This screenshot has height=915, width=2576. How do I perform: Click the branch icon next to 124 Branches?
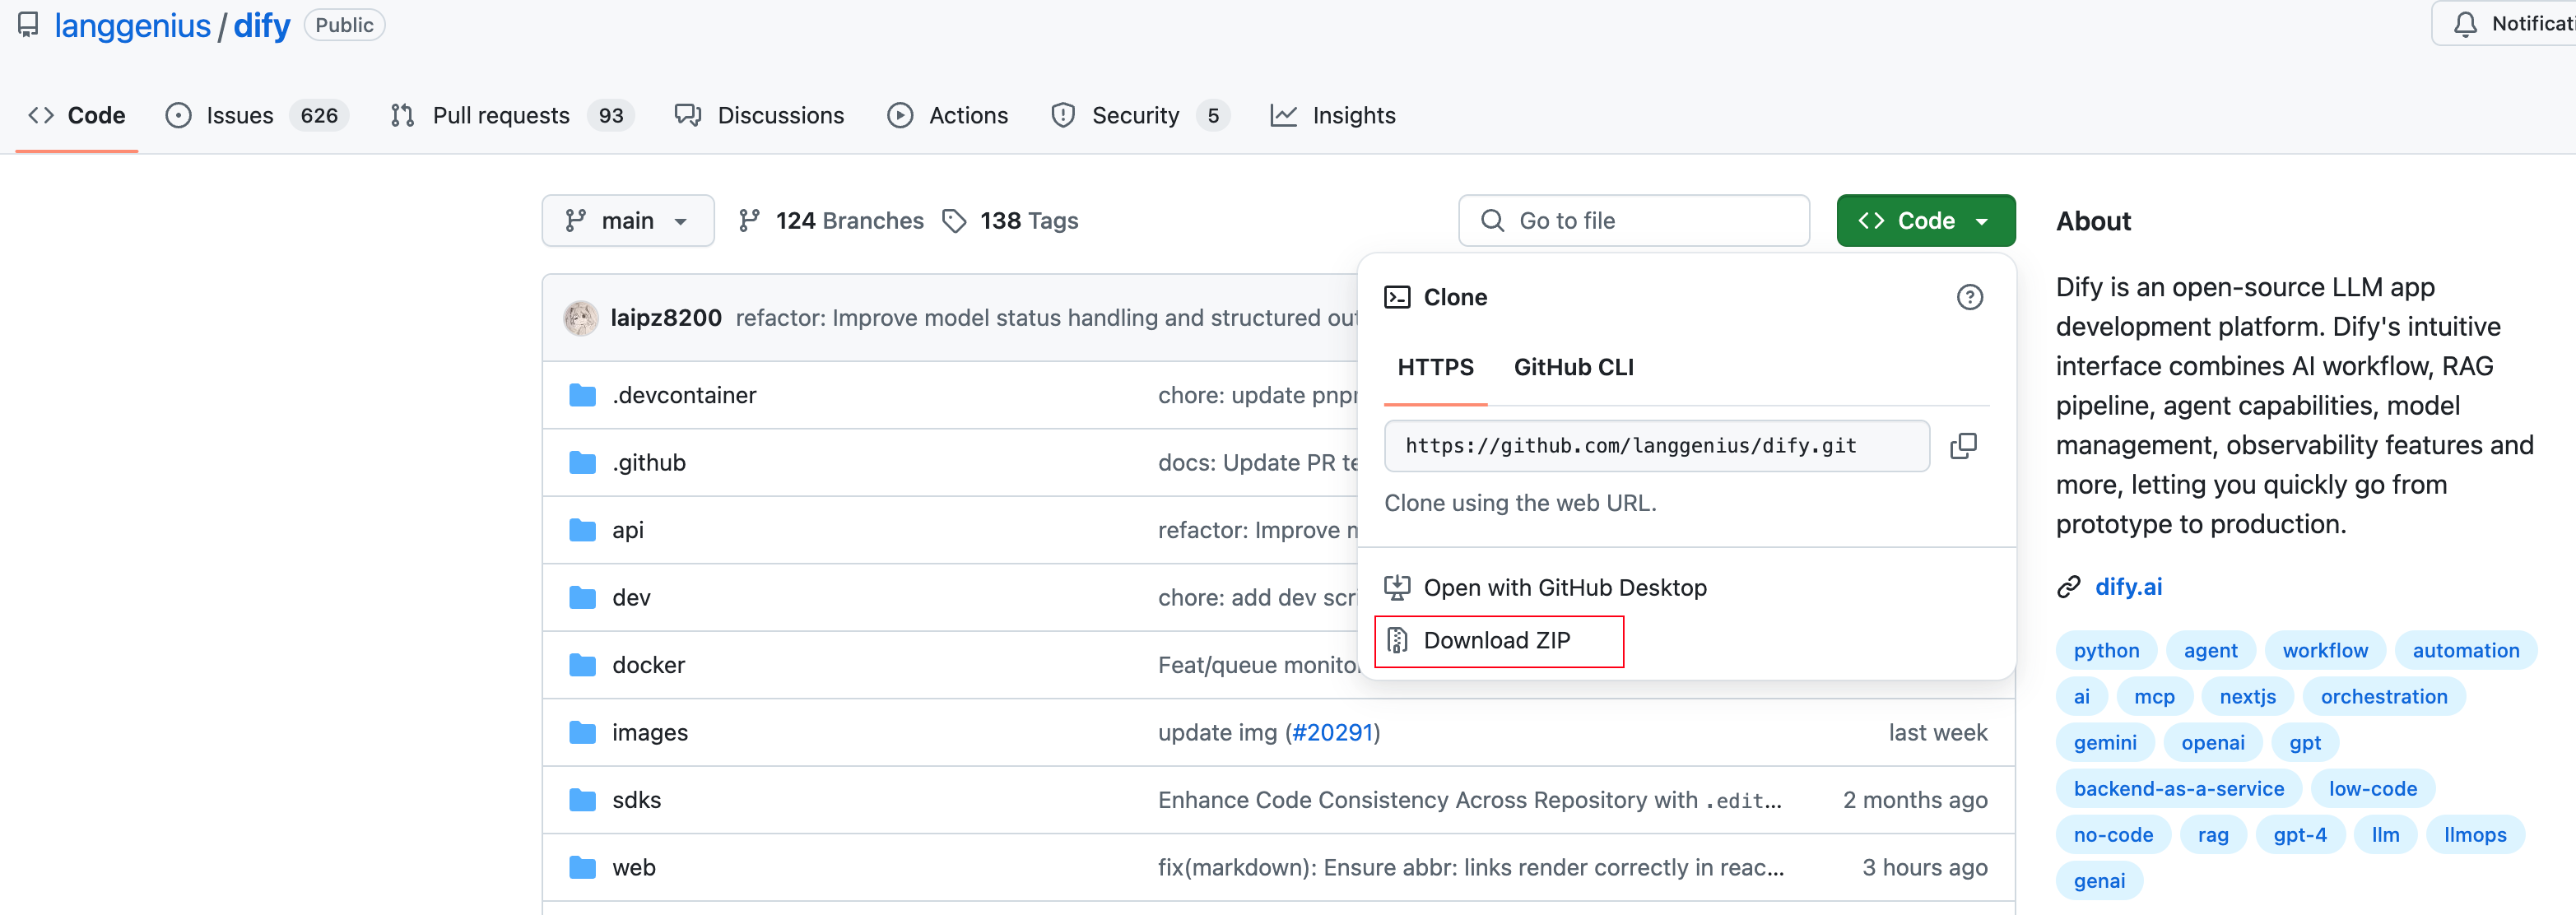(x=748, y=221)
